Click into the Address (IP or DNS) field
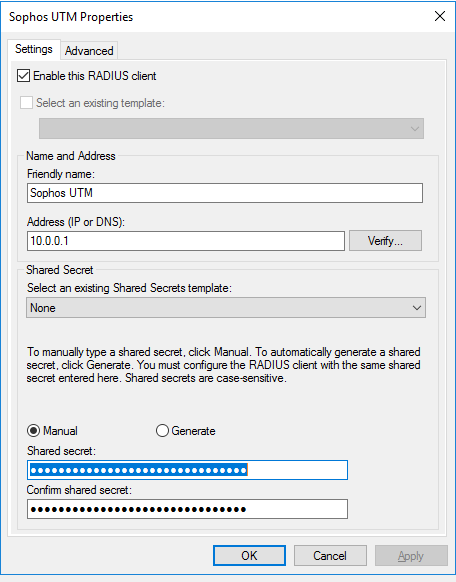This screenshot has width=456, height=582. pos(186,241)
